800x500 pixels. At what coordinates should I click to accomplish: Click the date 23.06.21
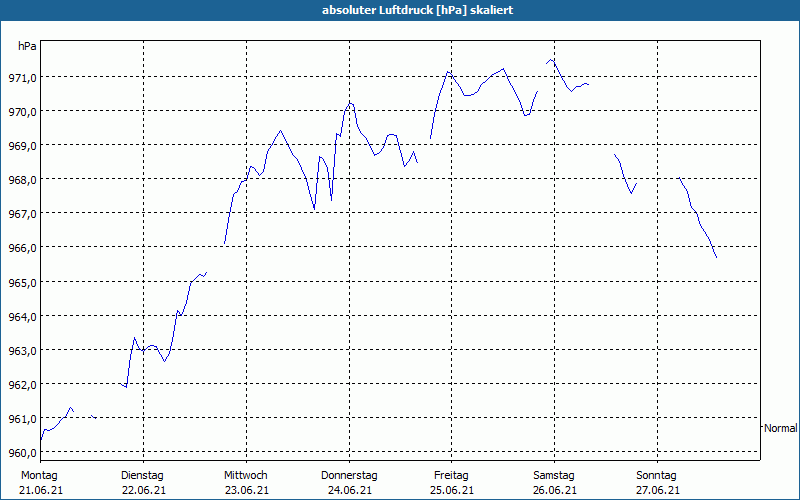(246, 491)
